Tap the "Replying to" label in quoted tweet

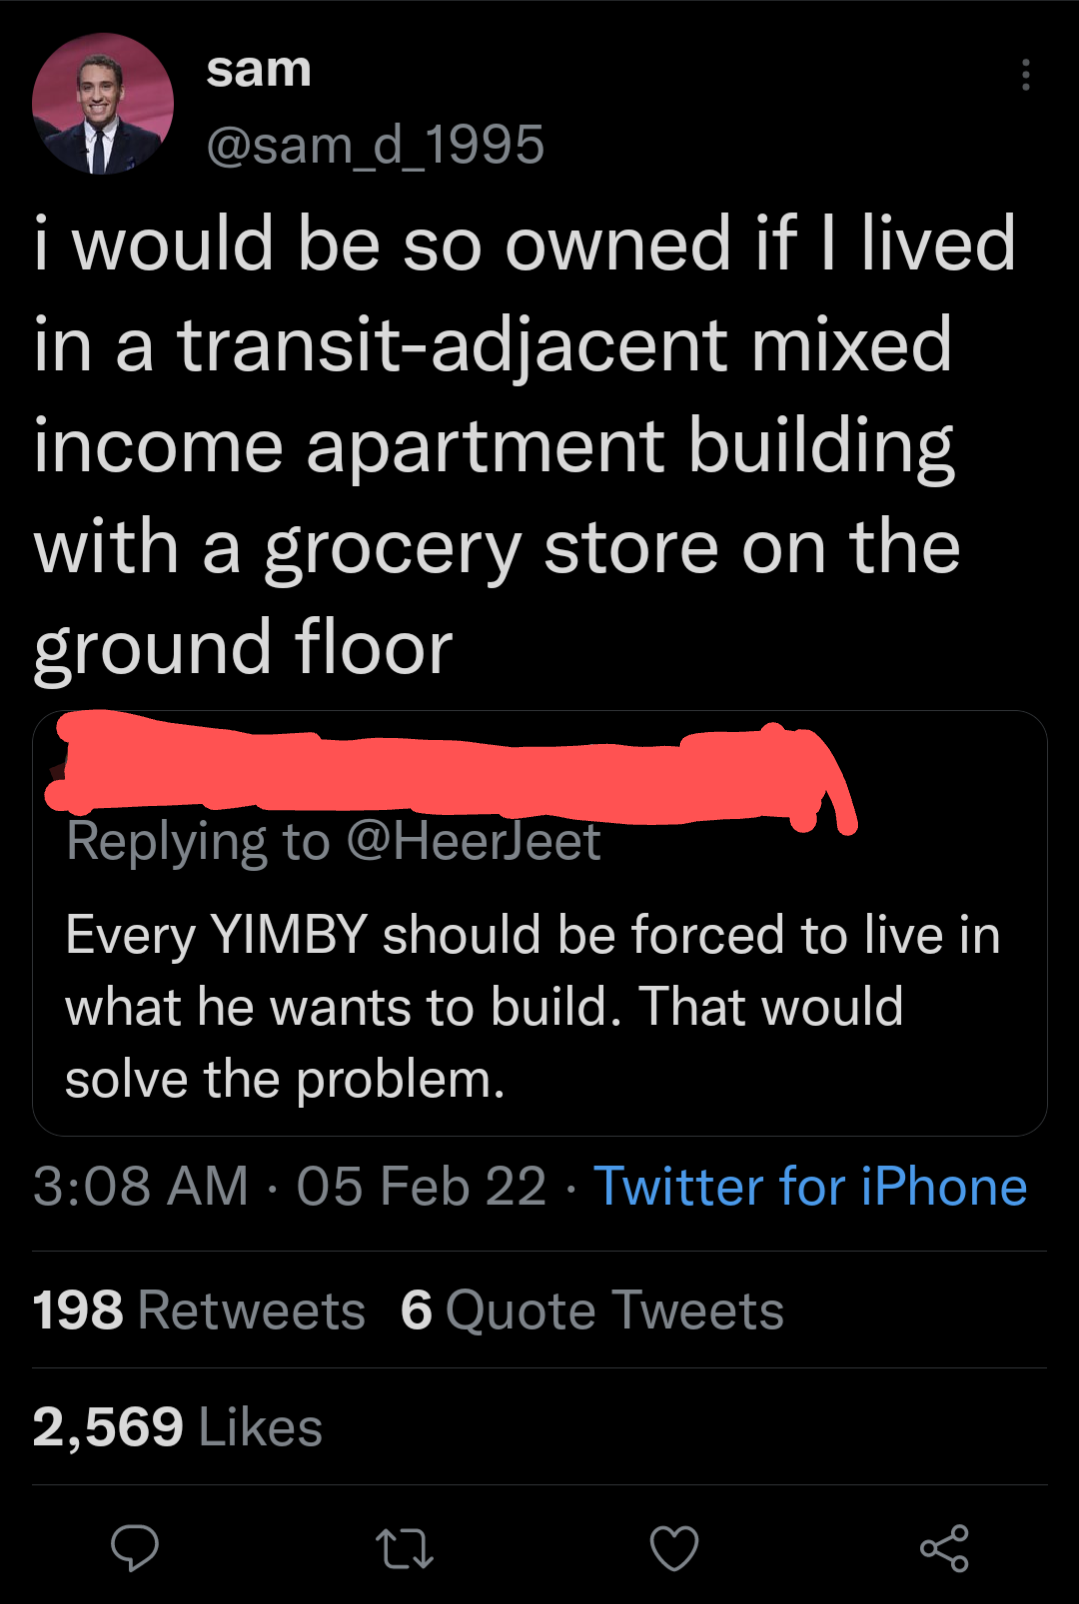(x=198, y=841)
